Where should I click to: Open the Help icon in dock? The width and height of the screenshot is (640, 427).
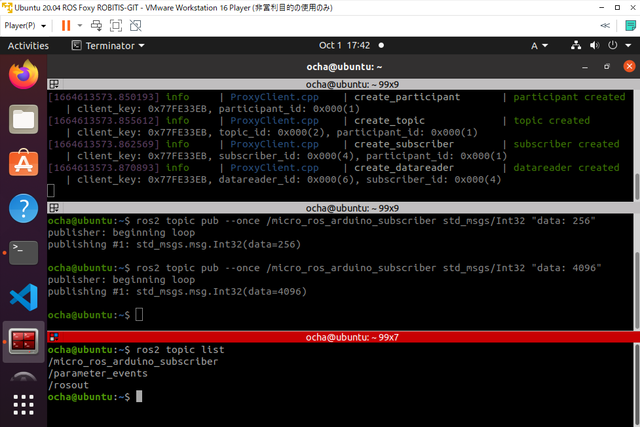point(23,208)
